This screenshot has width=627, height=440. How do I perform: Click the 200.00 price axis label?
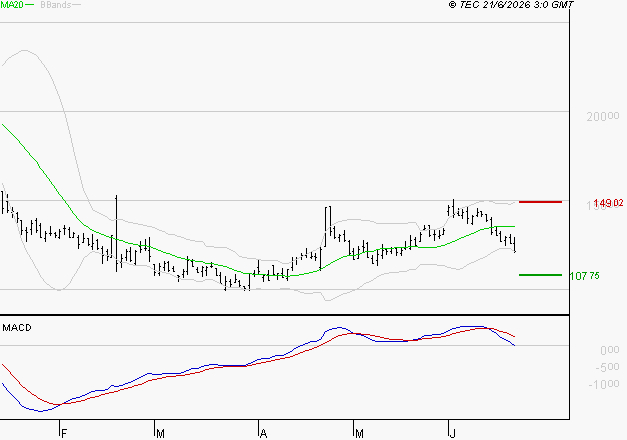pos(603,116)
